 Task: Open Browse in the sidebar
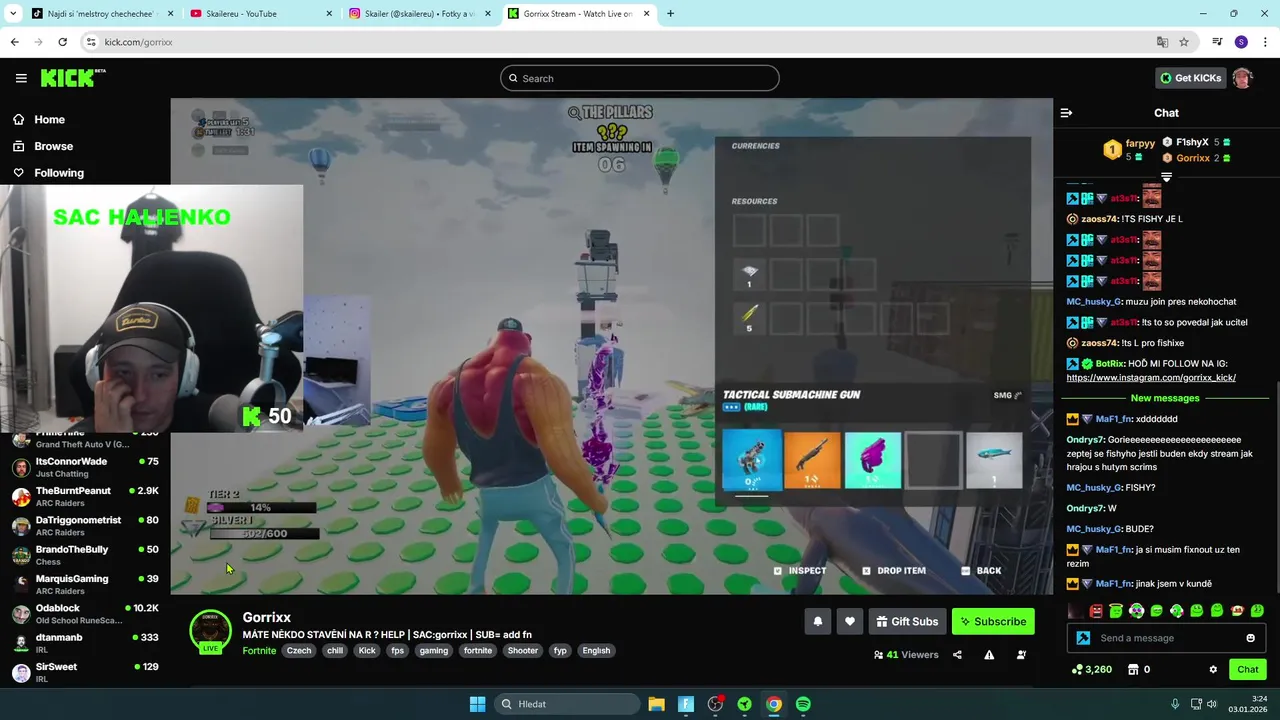pos(53,146)
